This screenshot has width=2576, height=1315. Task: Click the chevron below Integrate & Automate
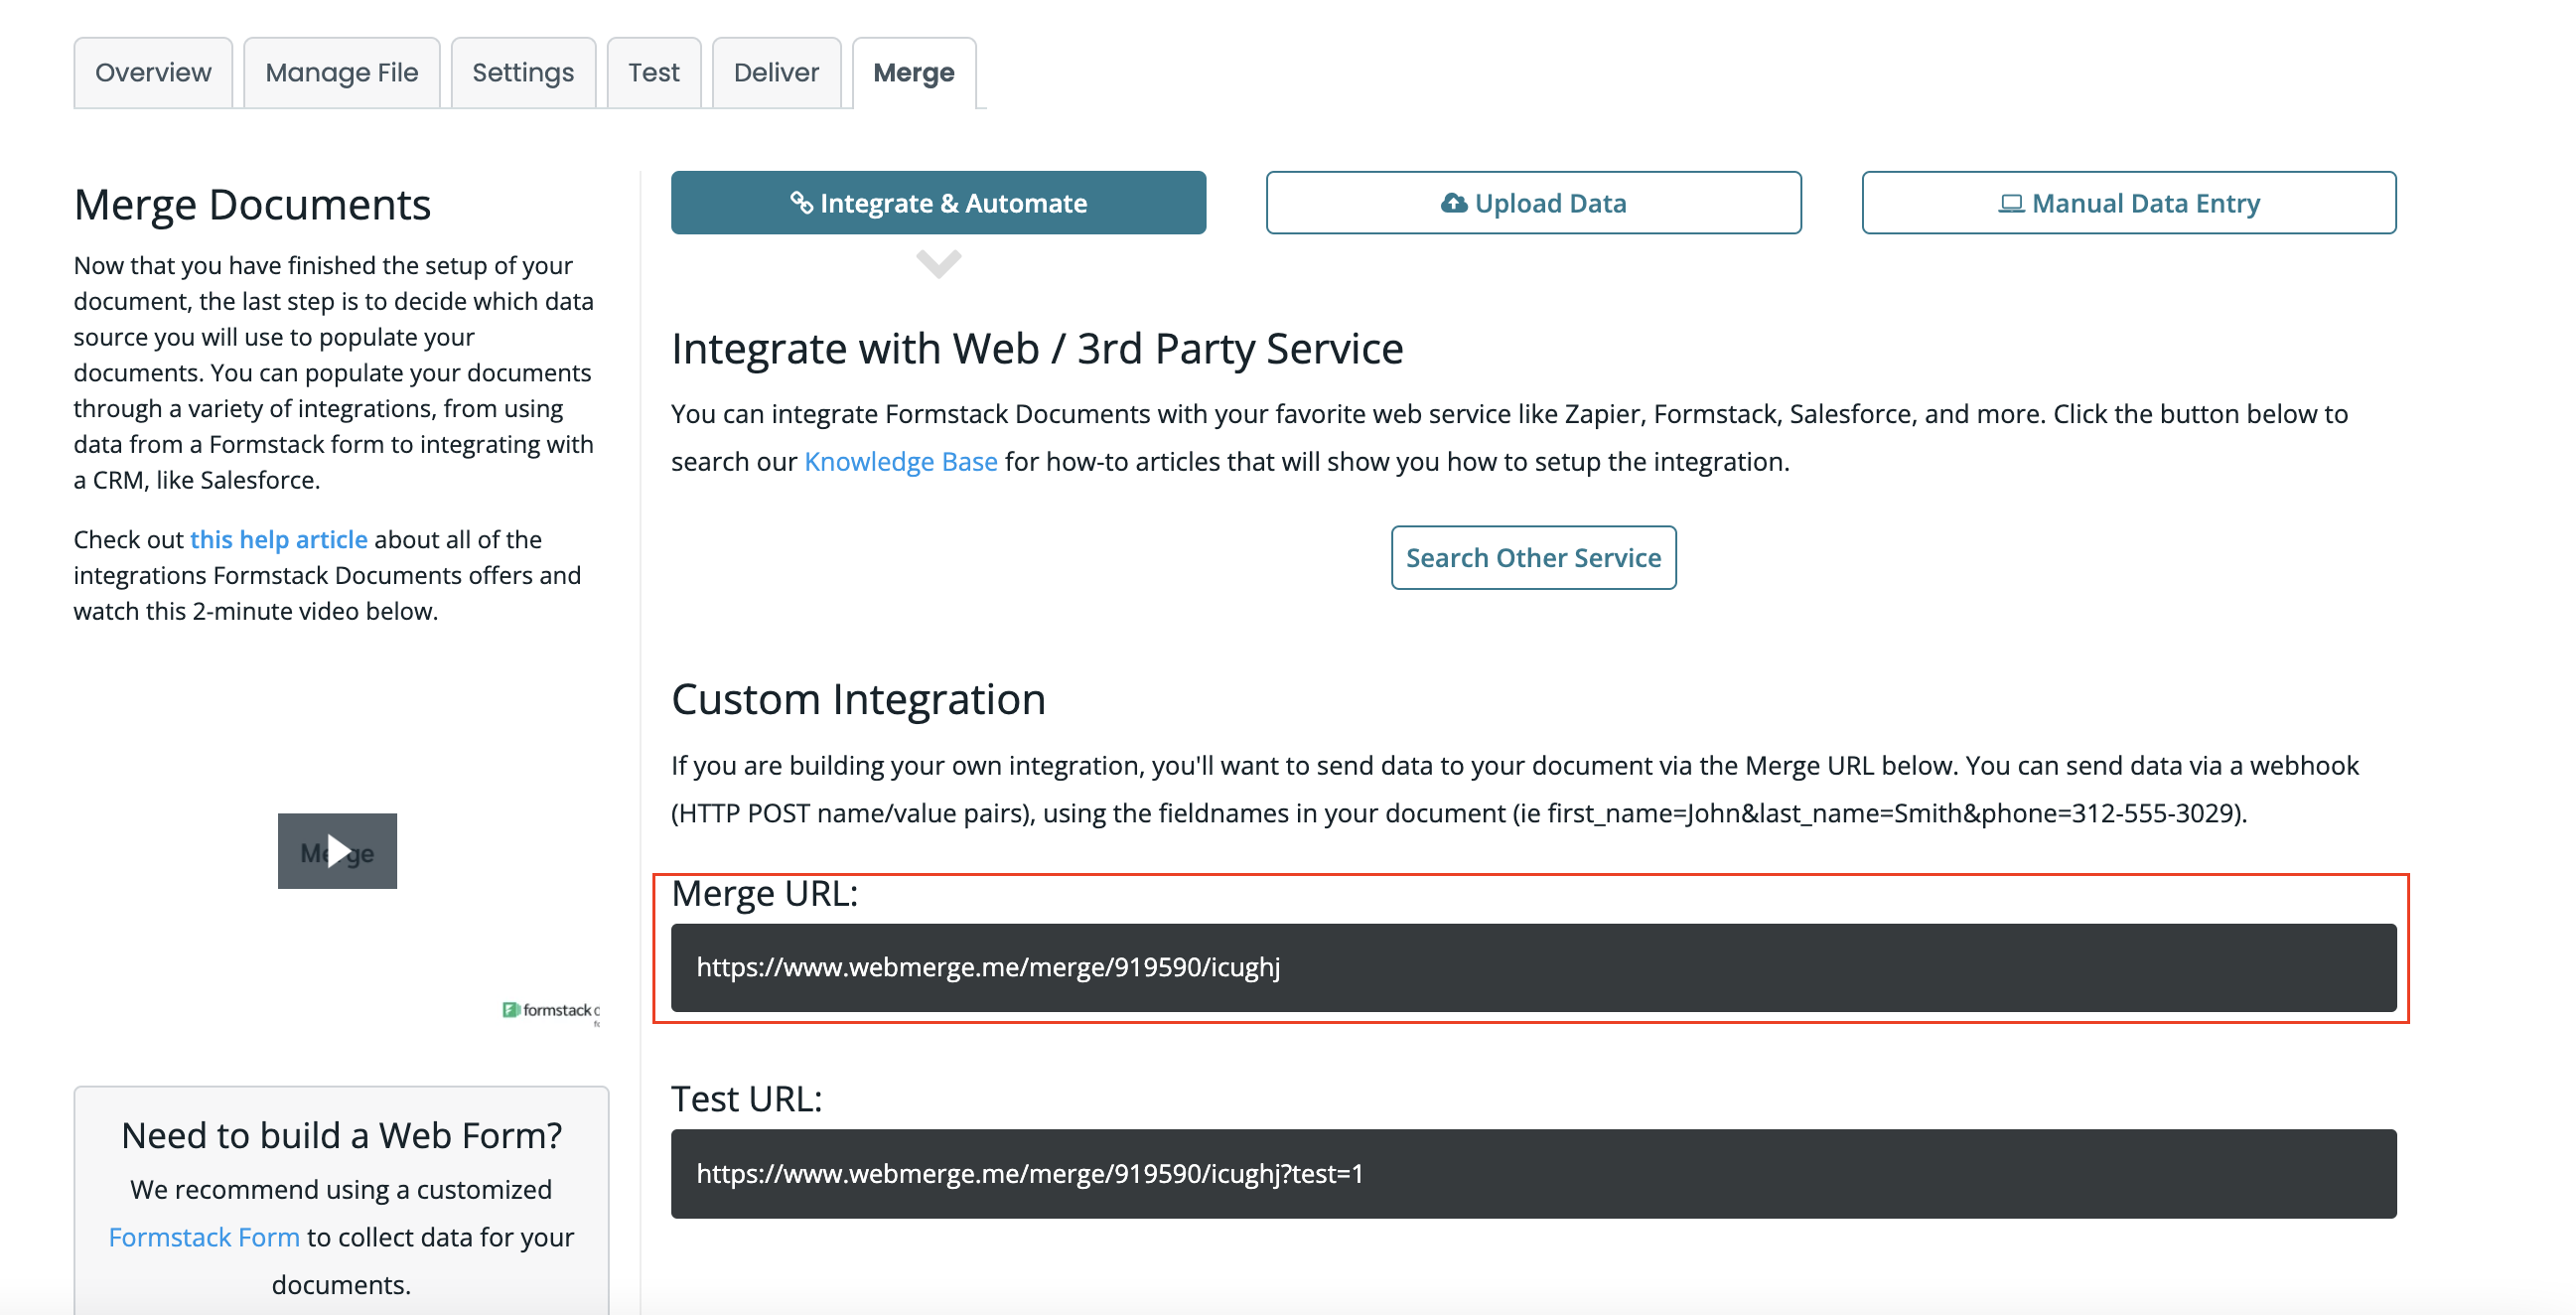coord(938,264)
